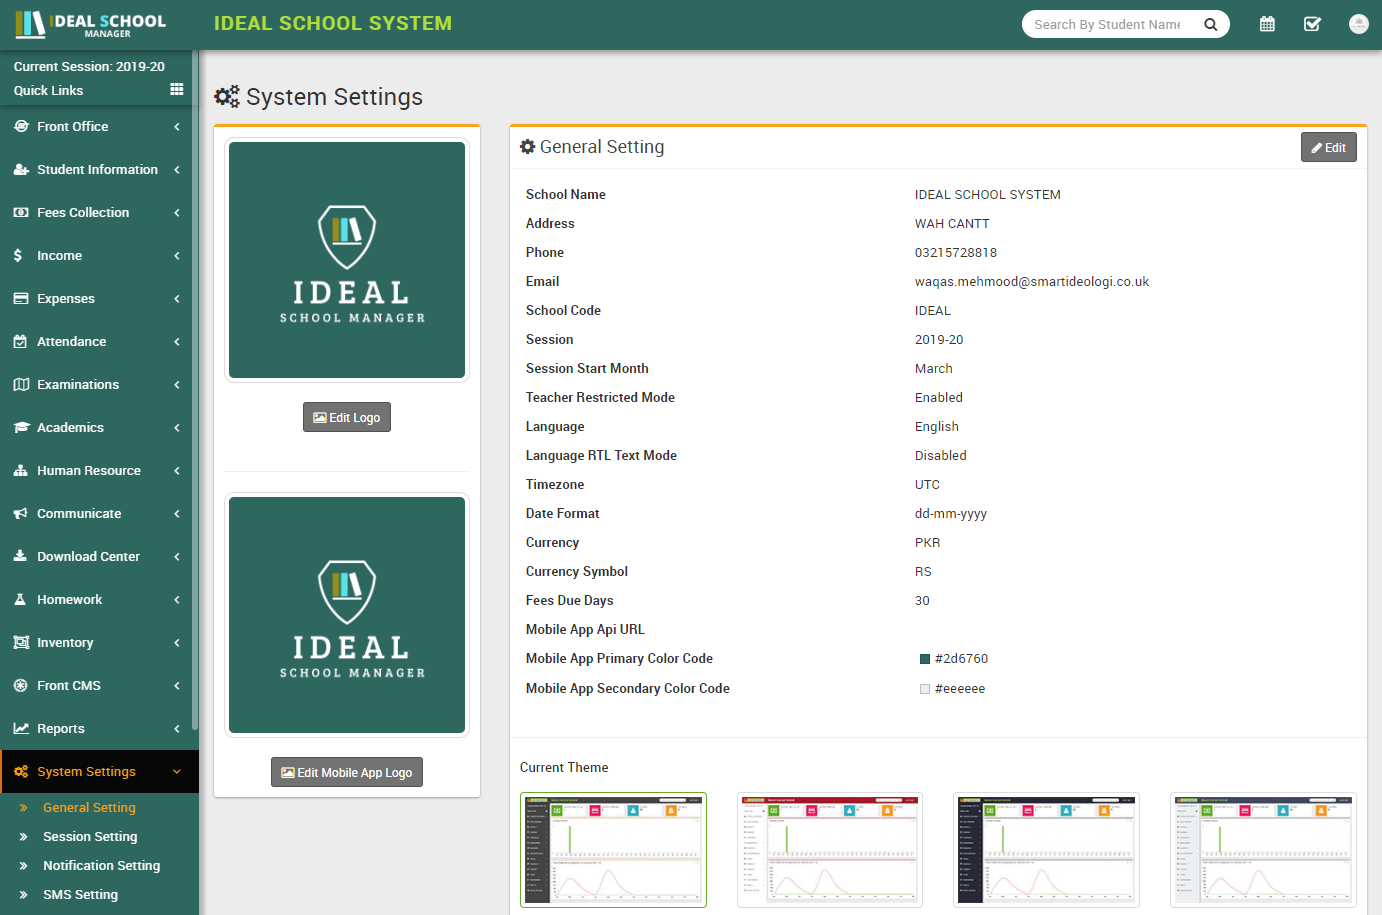Click the Teacher Restricted Mode value Enabled

click(939, 397)
